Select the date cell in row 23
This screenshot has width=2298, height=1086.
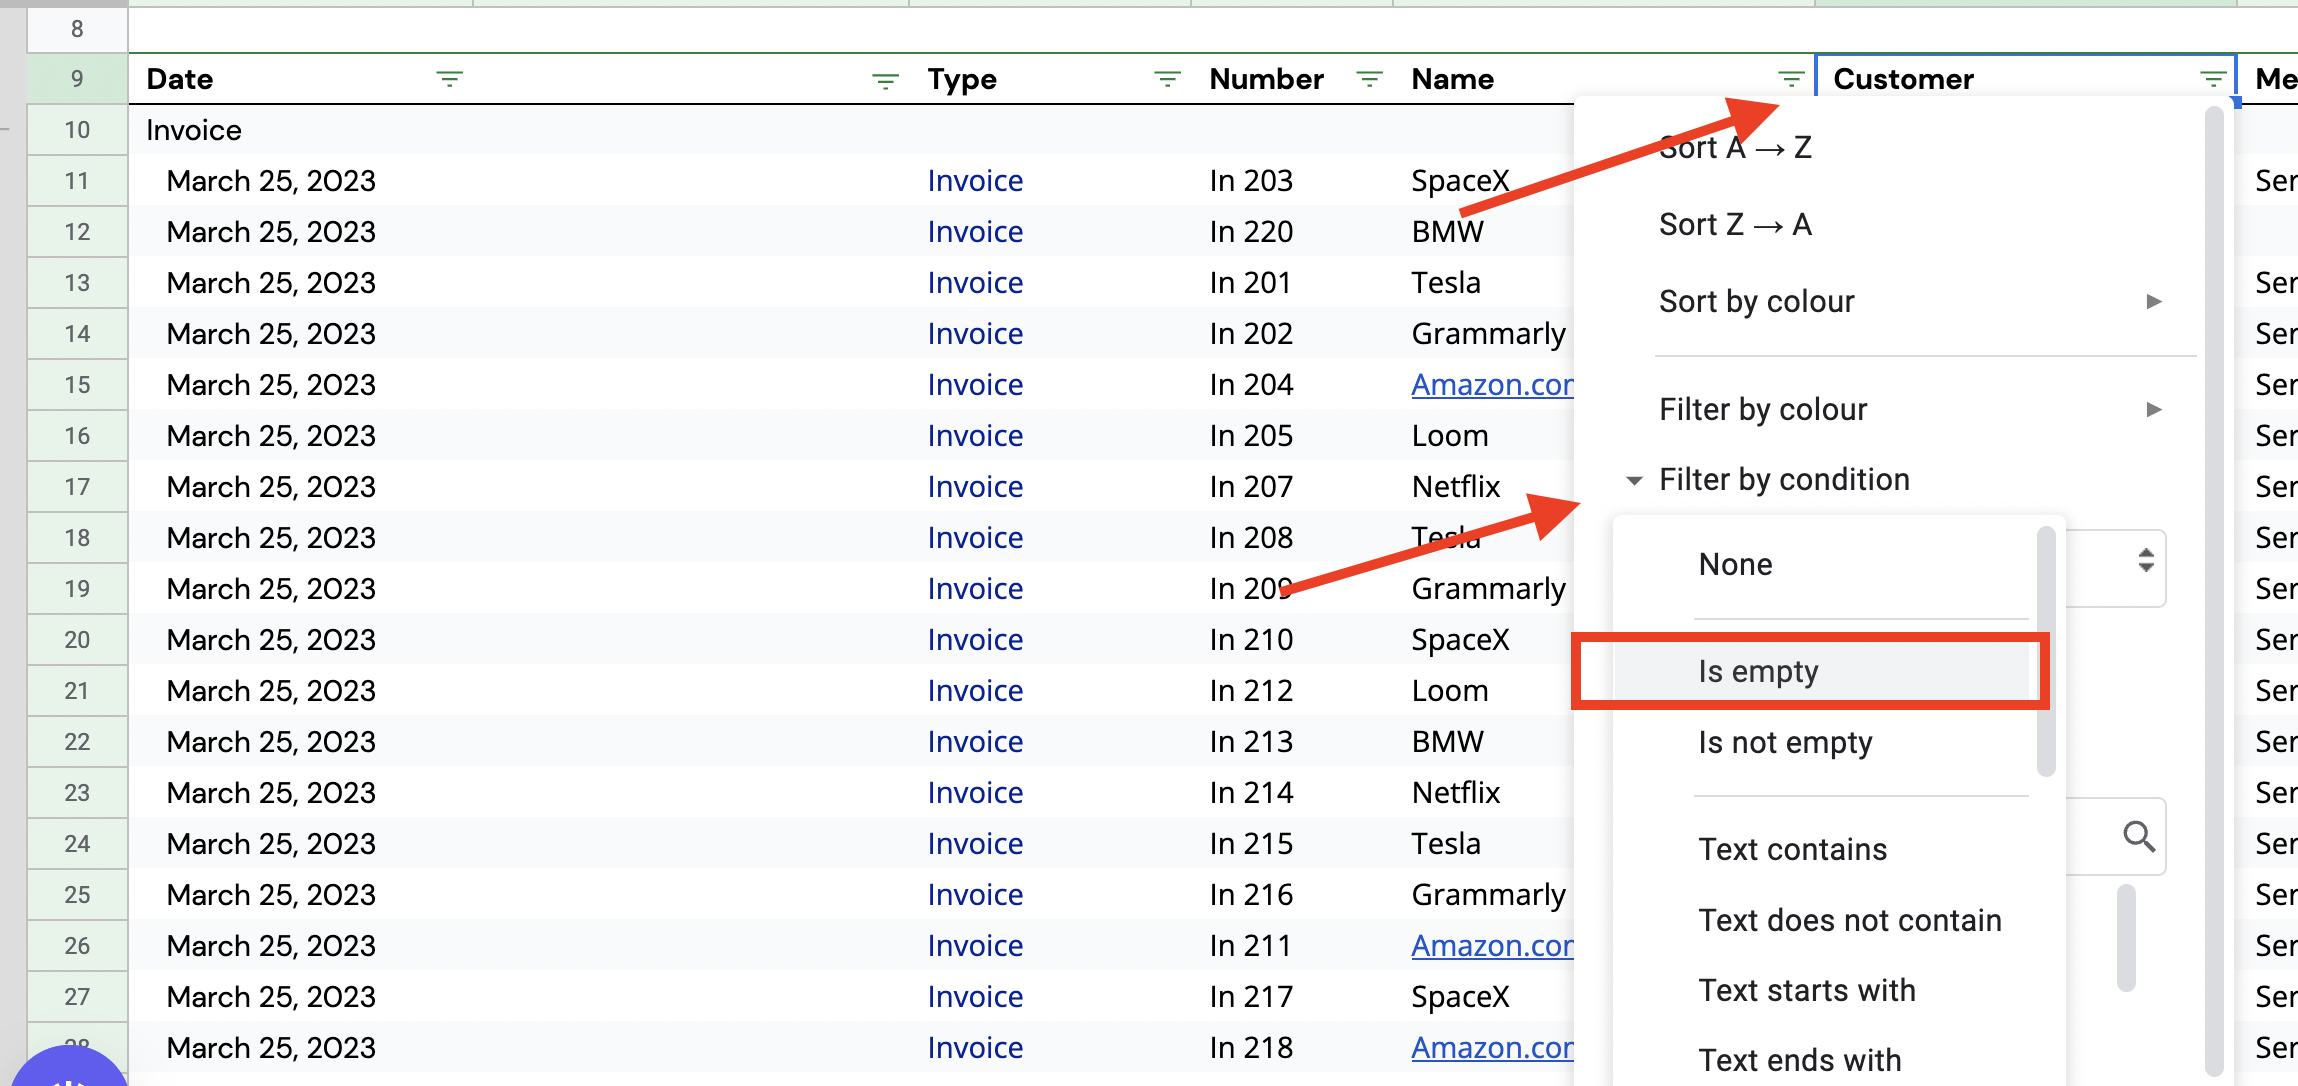pos(271,793)
